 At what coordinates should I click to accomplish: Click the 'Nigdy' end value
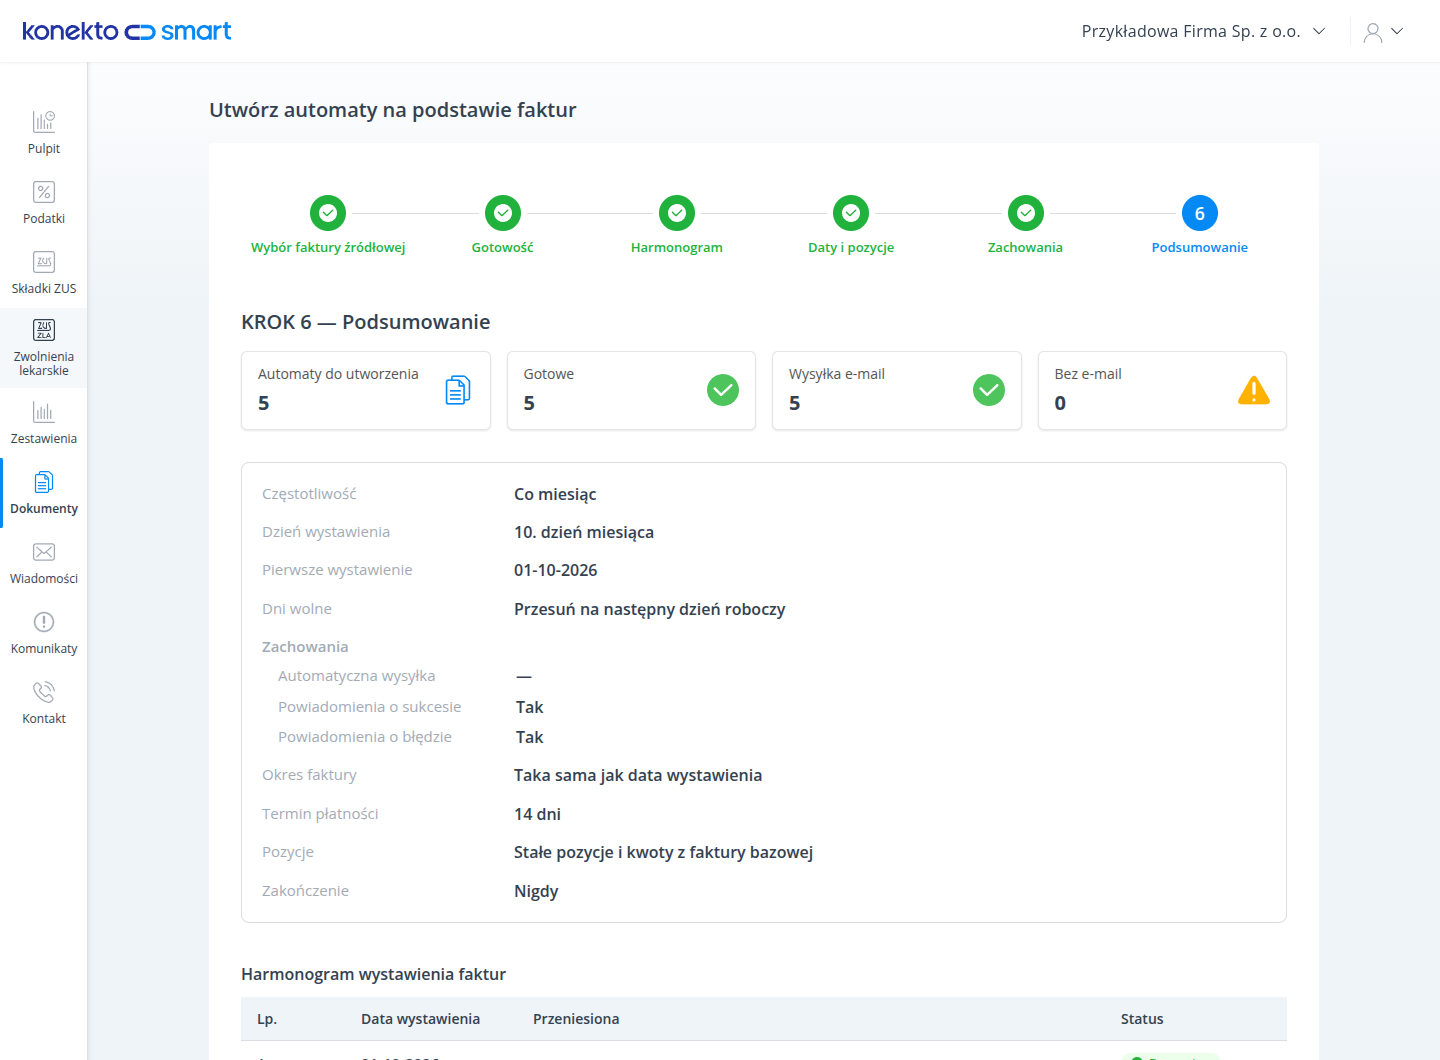coord(536,891)
